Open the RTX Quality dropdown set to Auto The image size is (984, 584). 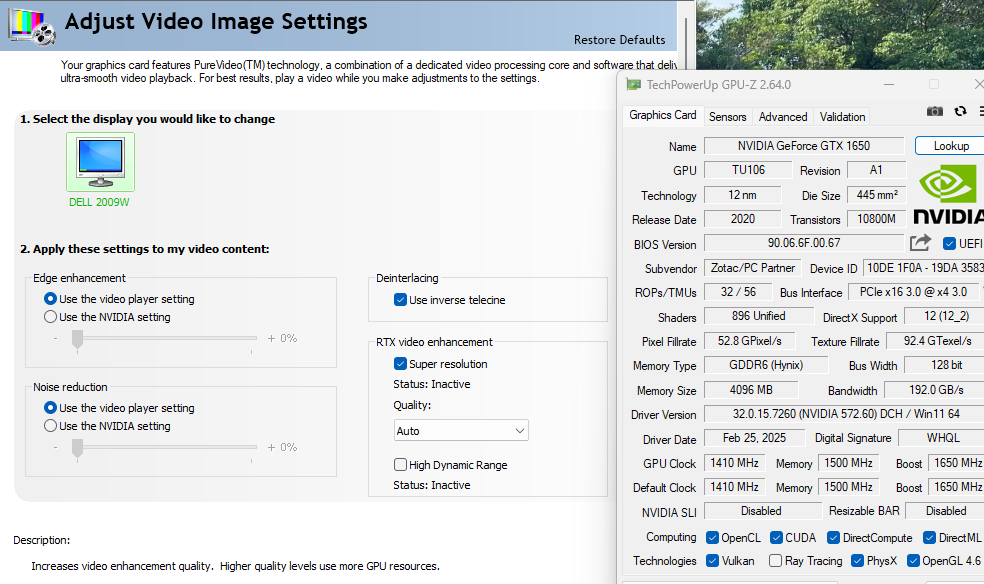tap(461, 431)
